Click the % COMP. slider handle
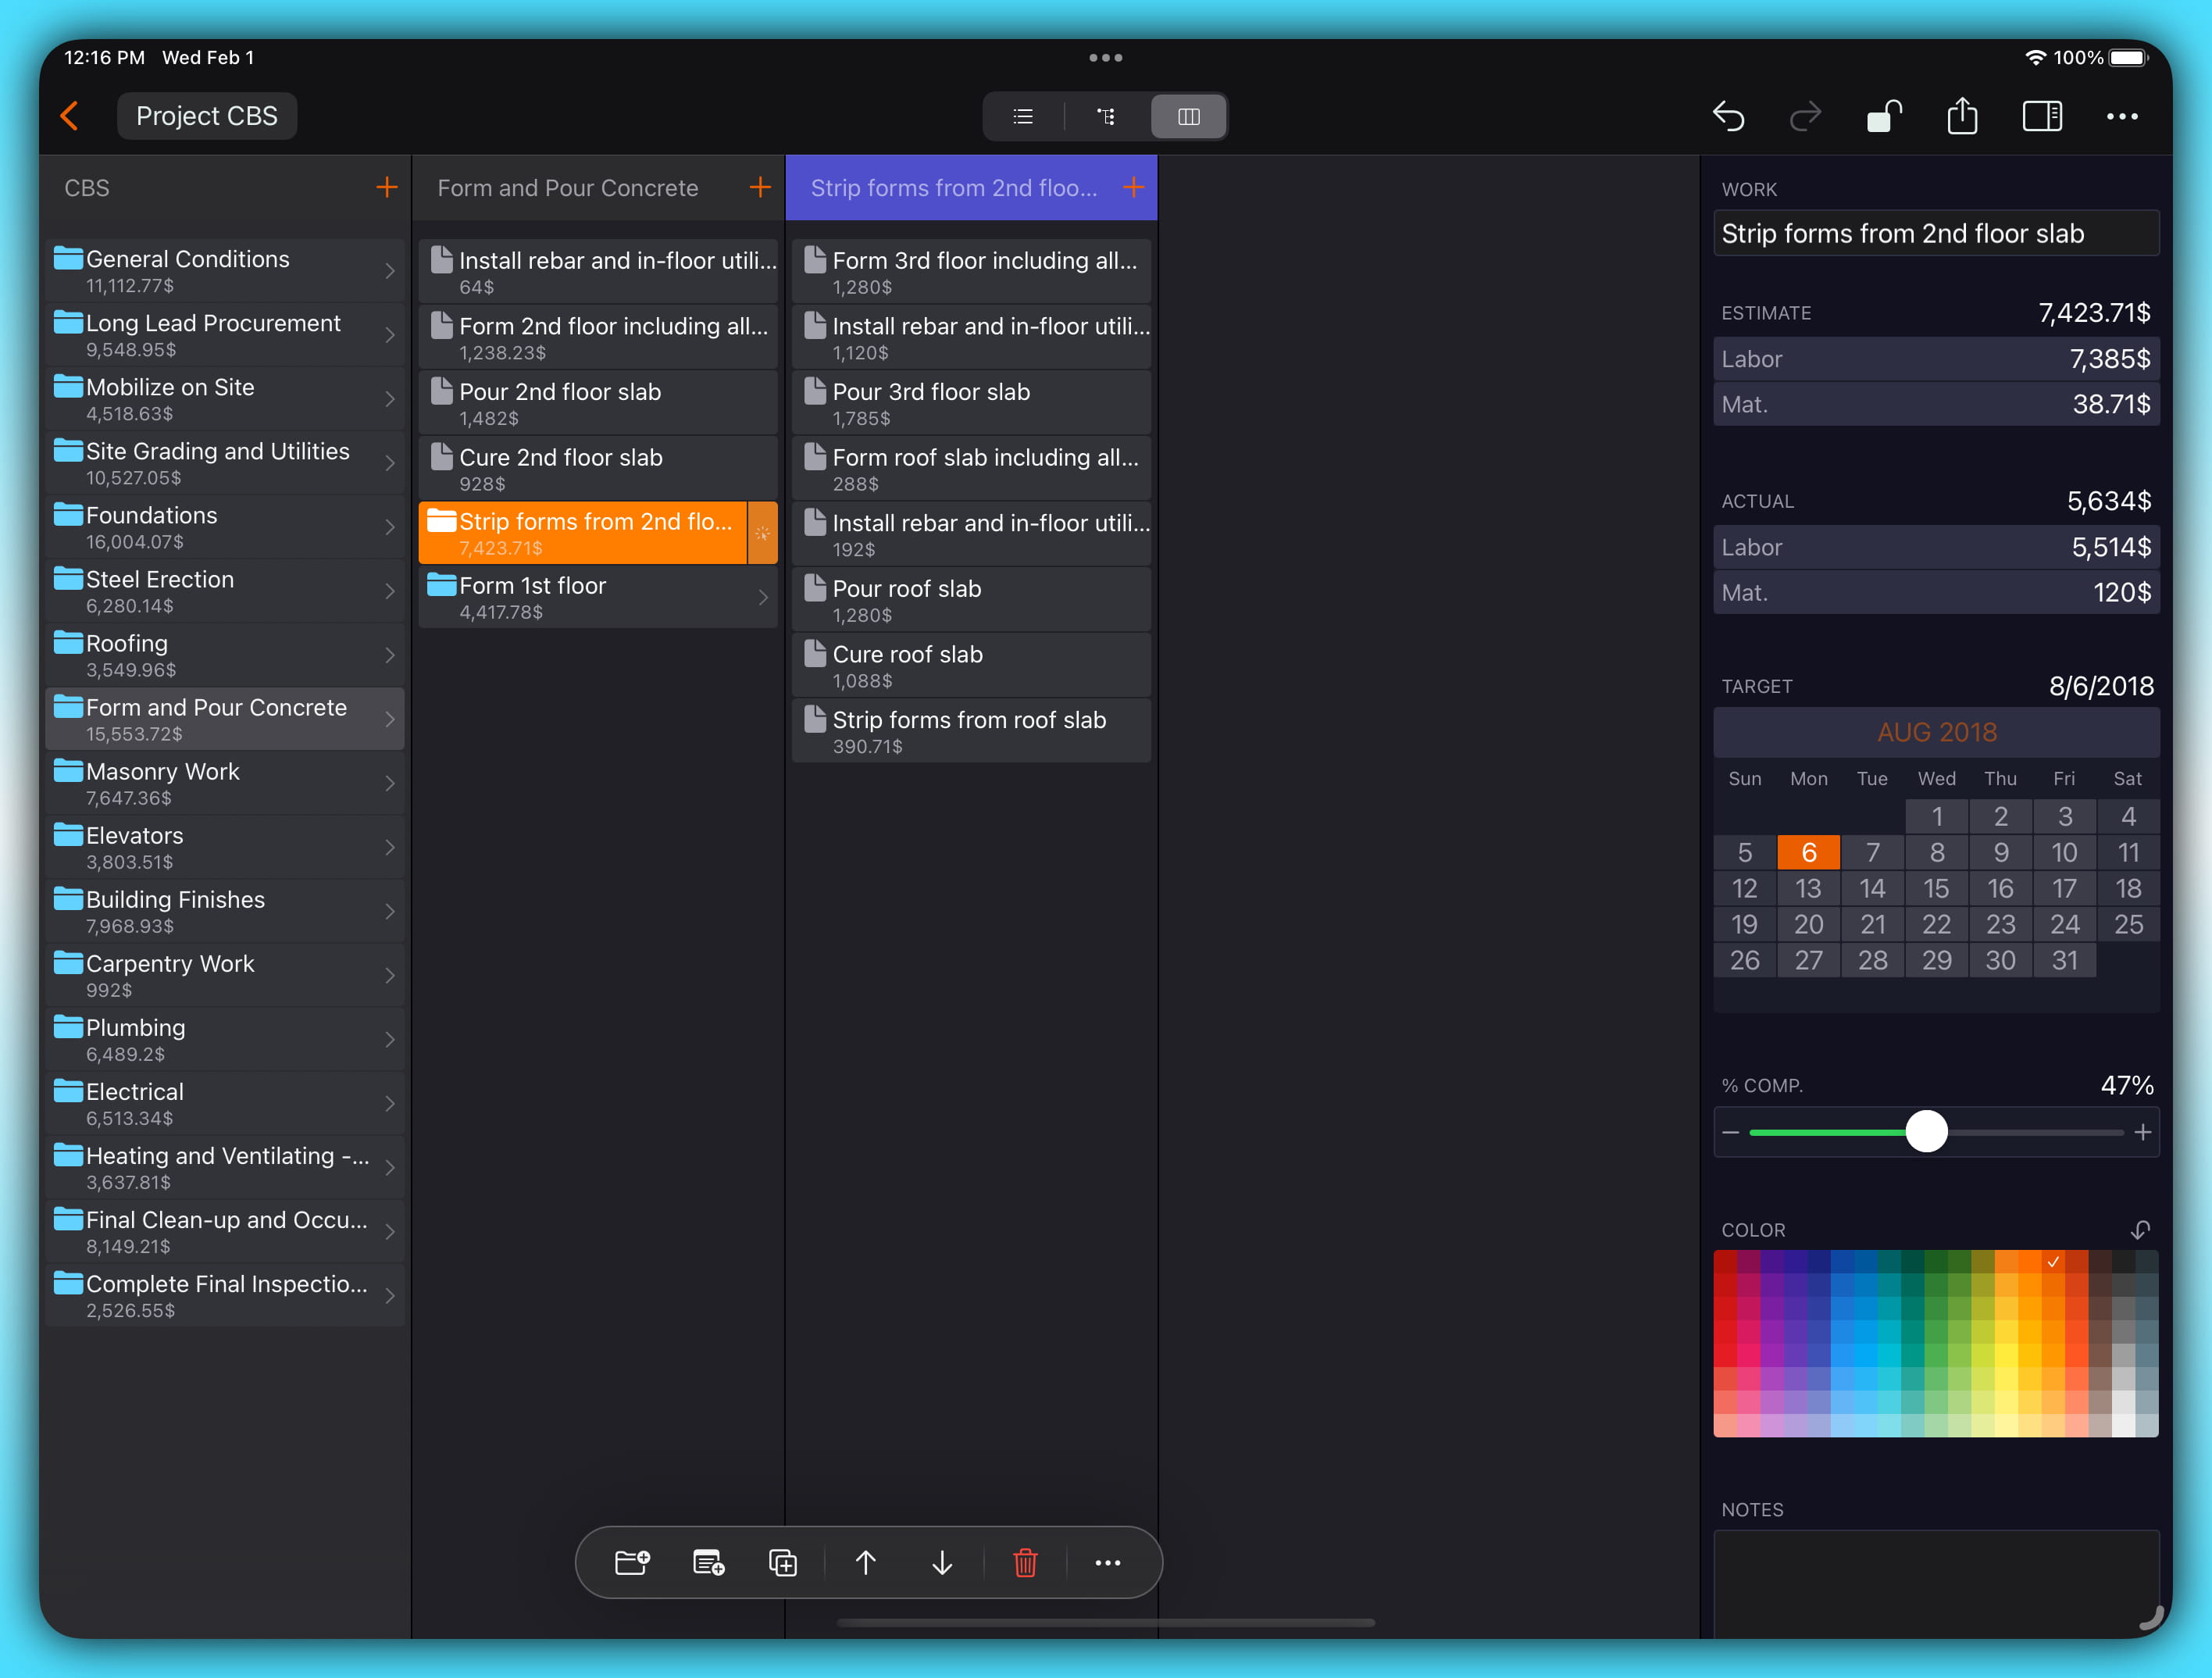Viewport: 2212px width, 1678px height. tap(1926, 1132)
